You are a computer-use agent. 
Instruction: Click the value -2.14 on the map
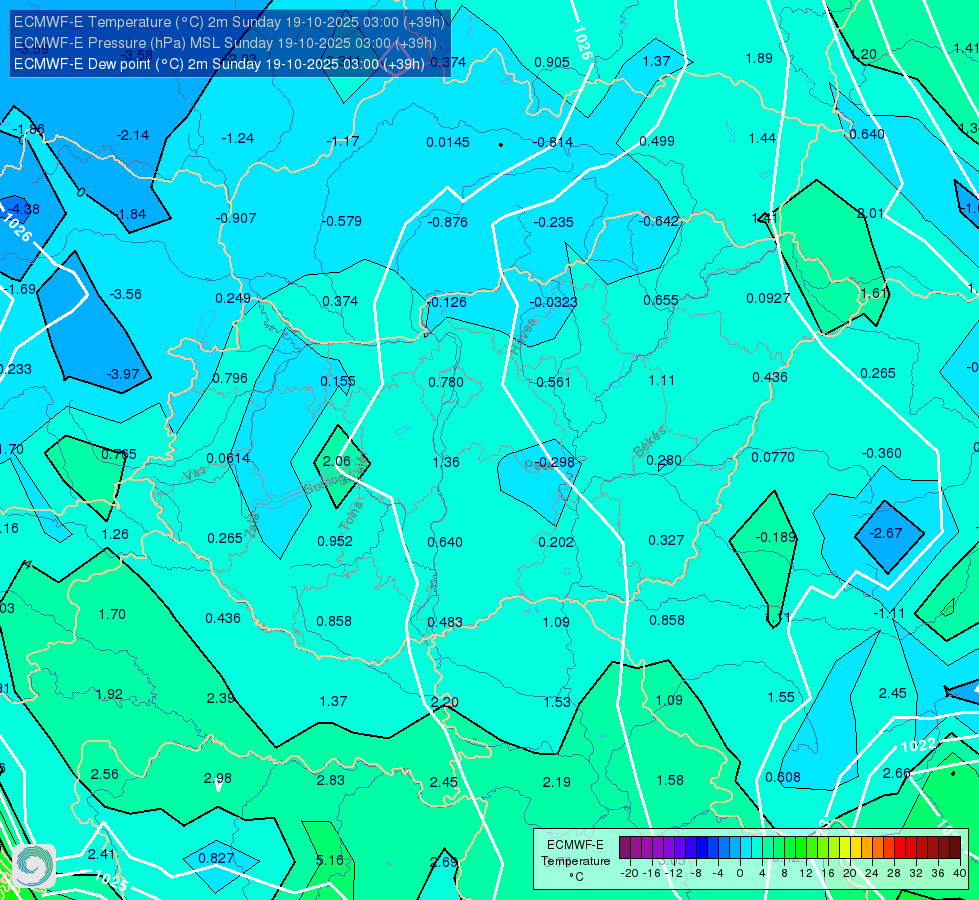point(132,136)
